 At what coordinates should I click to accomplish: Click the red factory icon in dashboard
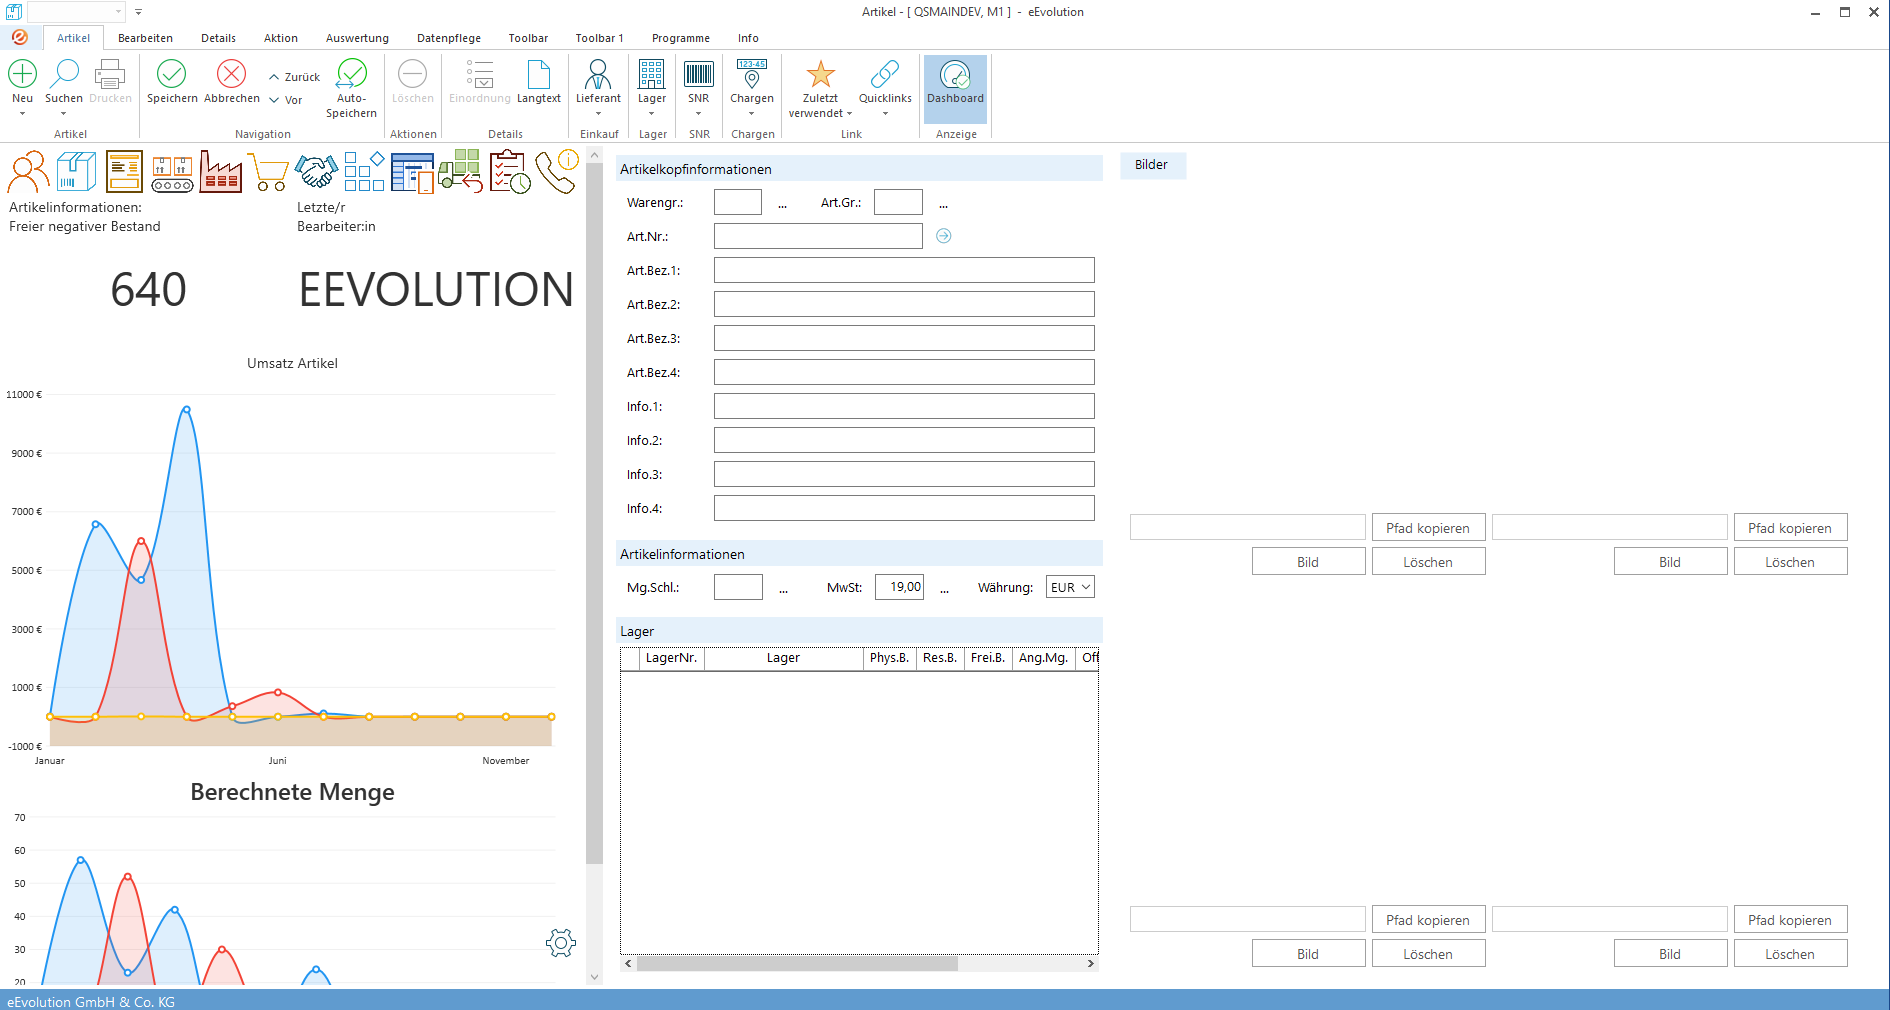(x=221, y=172)
